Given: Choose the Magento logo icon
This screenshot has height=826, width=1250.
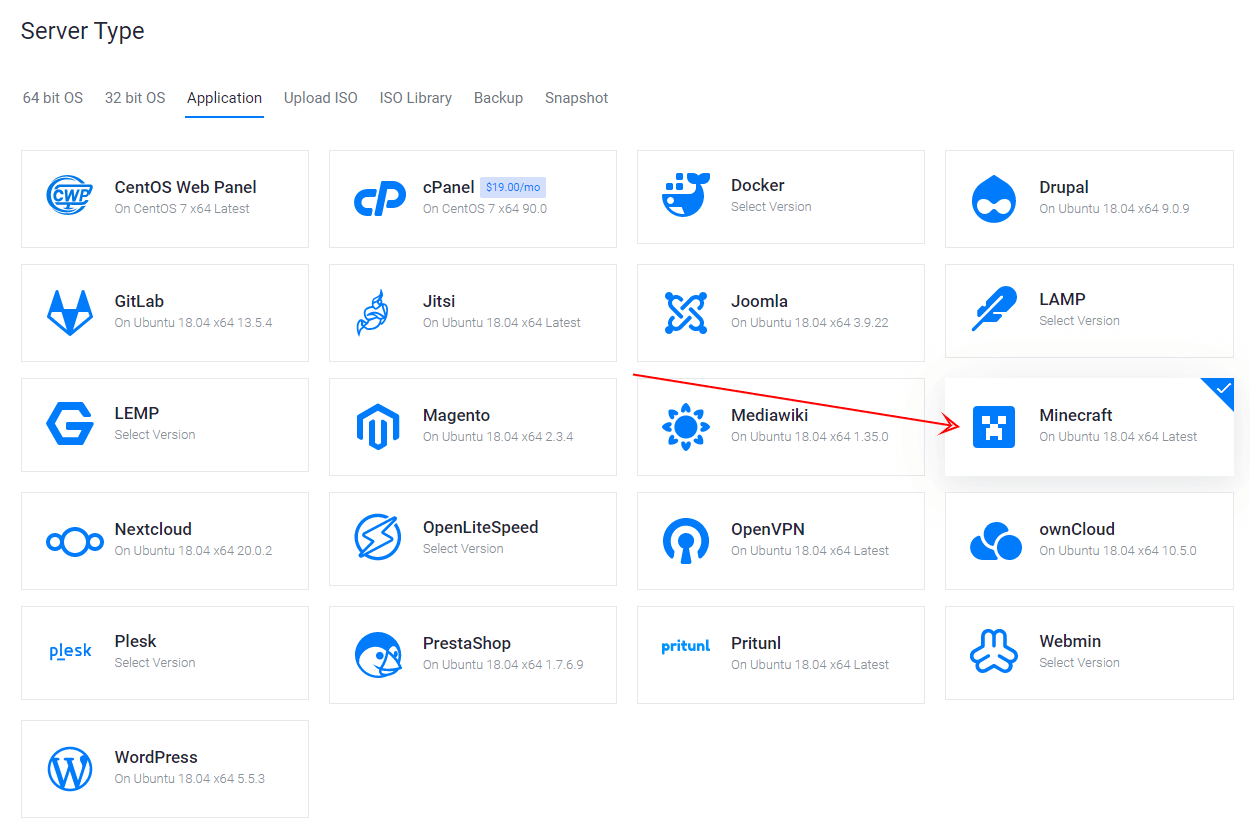Looking at the screenshot, I should [378, 426].
